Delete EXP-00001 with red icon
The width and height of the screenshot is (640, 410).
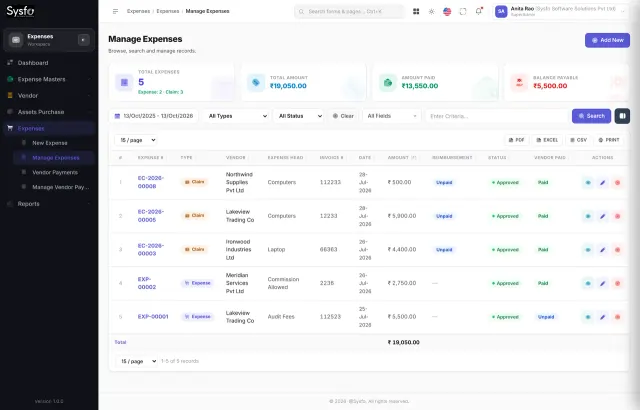click(618, 317)
